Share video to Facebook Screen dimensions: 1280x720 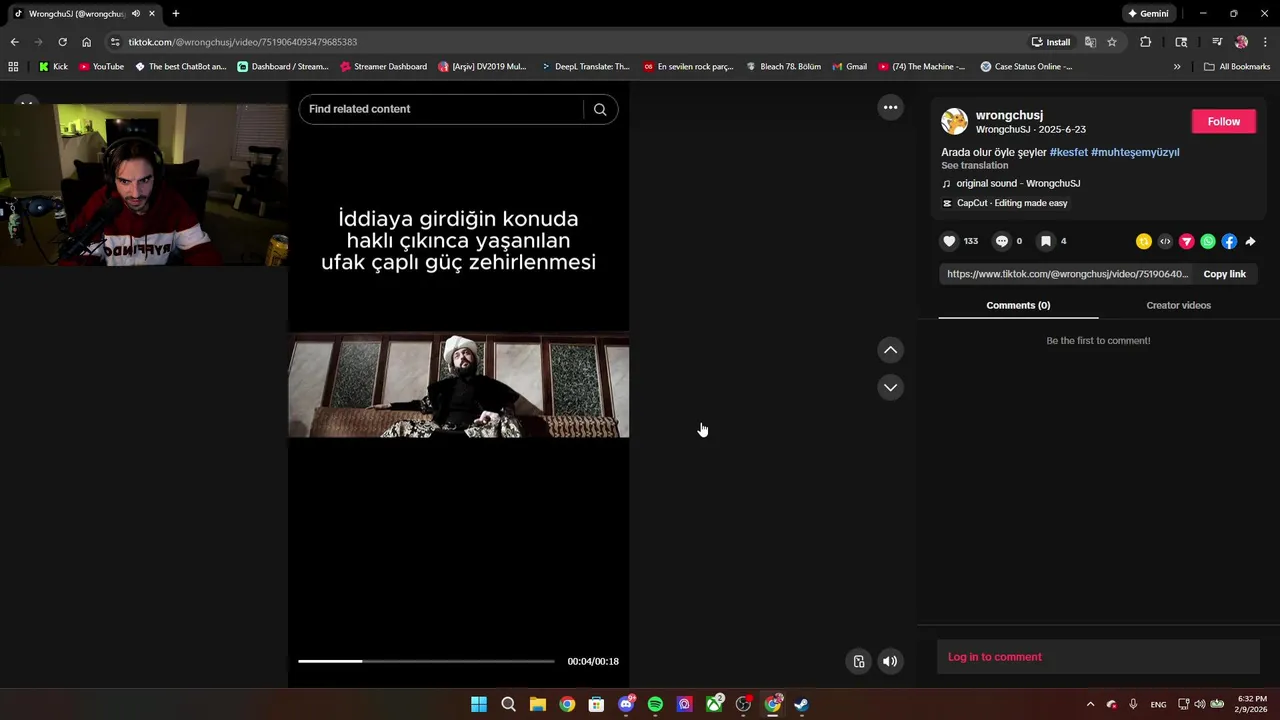click(x=1229, y=241)
